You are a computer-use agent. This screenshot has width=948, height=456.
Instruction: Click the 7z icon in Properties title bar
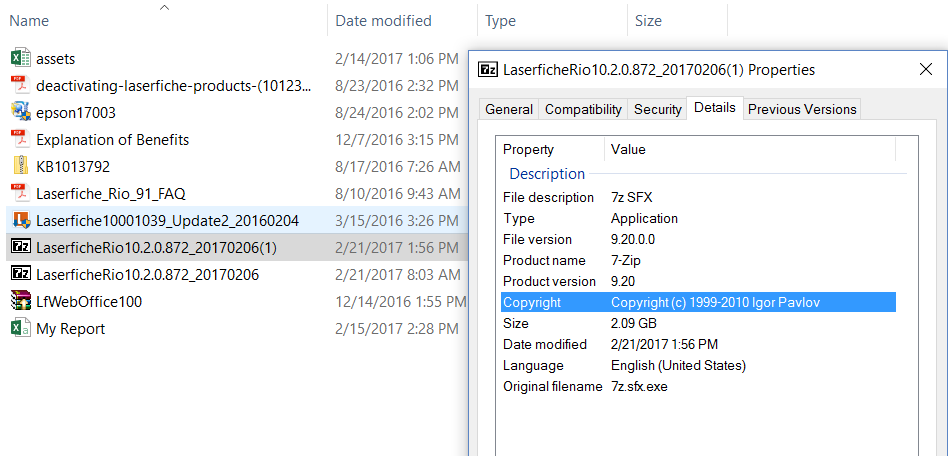(x=489, y=70)
